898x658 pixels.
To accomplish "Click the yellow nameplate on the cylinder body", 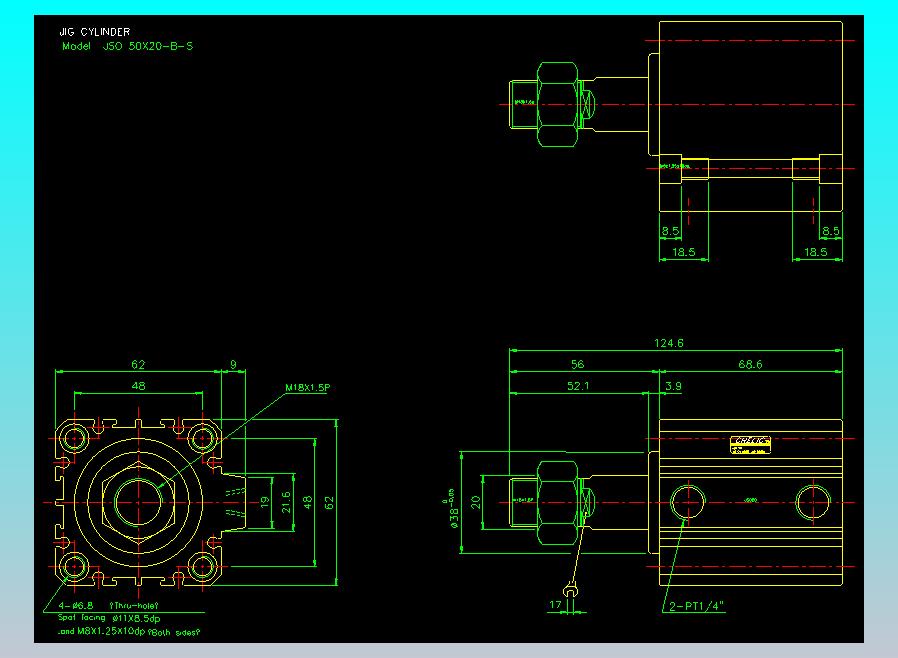I will (750, 445).
